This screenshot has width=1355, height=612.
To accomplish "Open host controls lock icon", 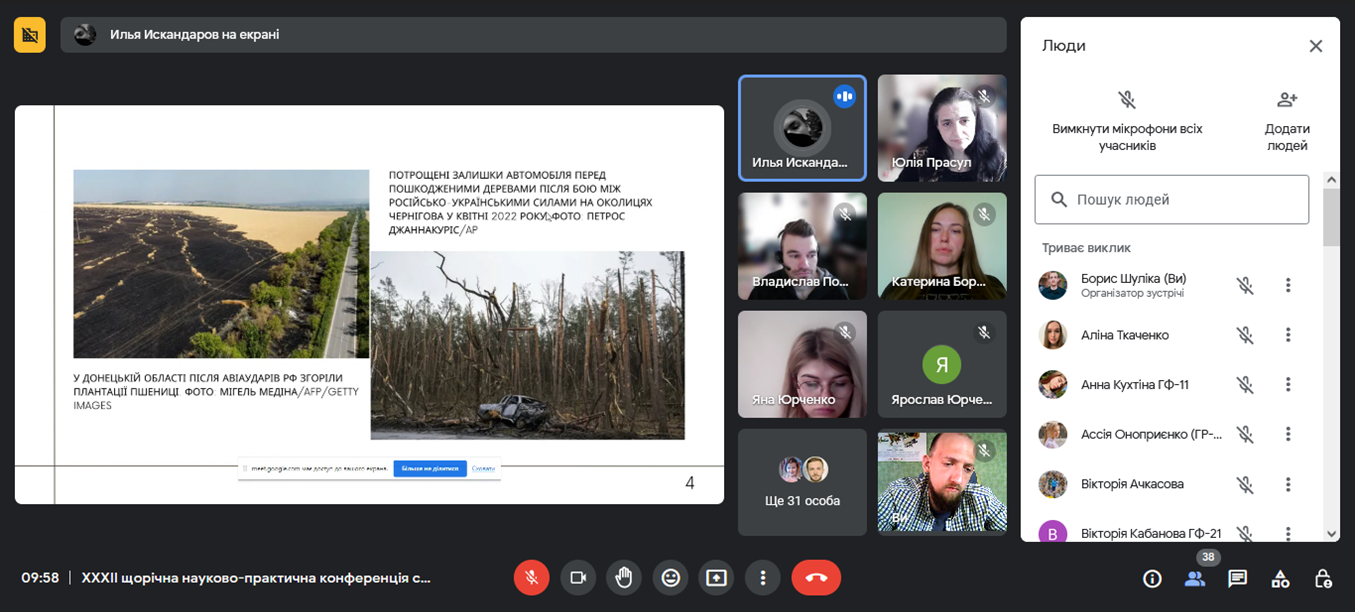I will [x=1323, y=578].
